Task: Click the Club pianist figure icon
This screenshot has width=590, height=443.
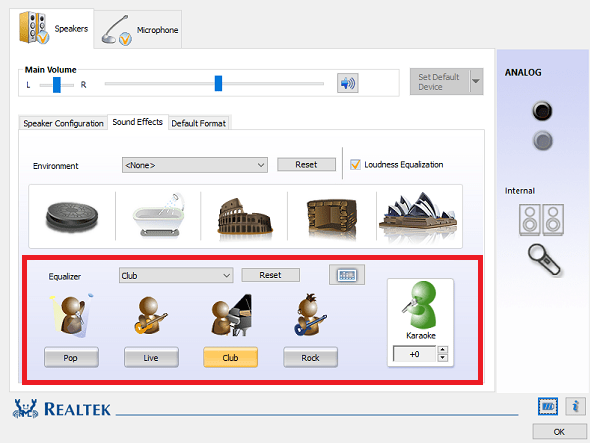Action: [231, 315]
